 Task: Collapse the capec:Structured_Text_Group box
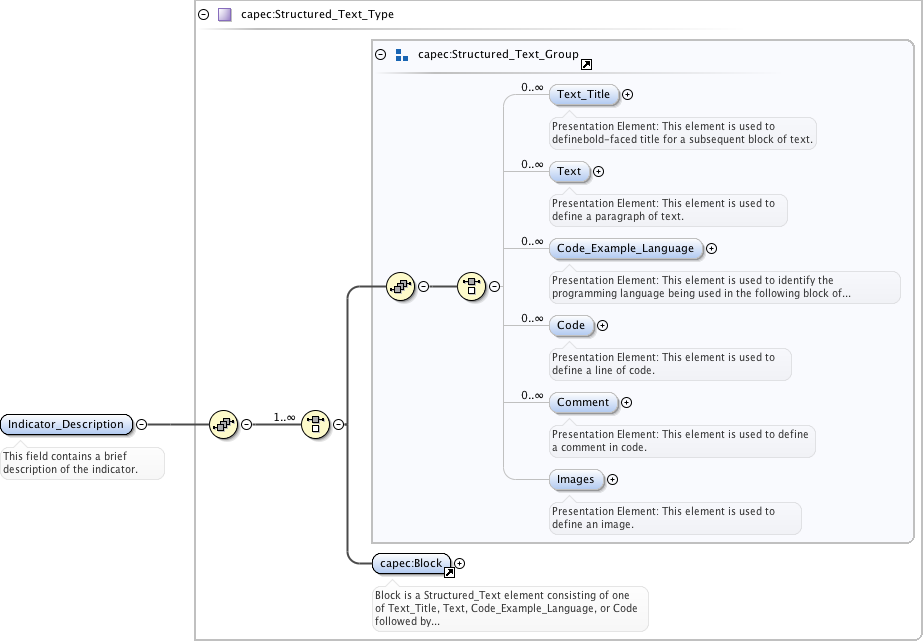click(380, 55)
